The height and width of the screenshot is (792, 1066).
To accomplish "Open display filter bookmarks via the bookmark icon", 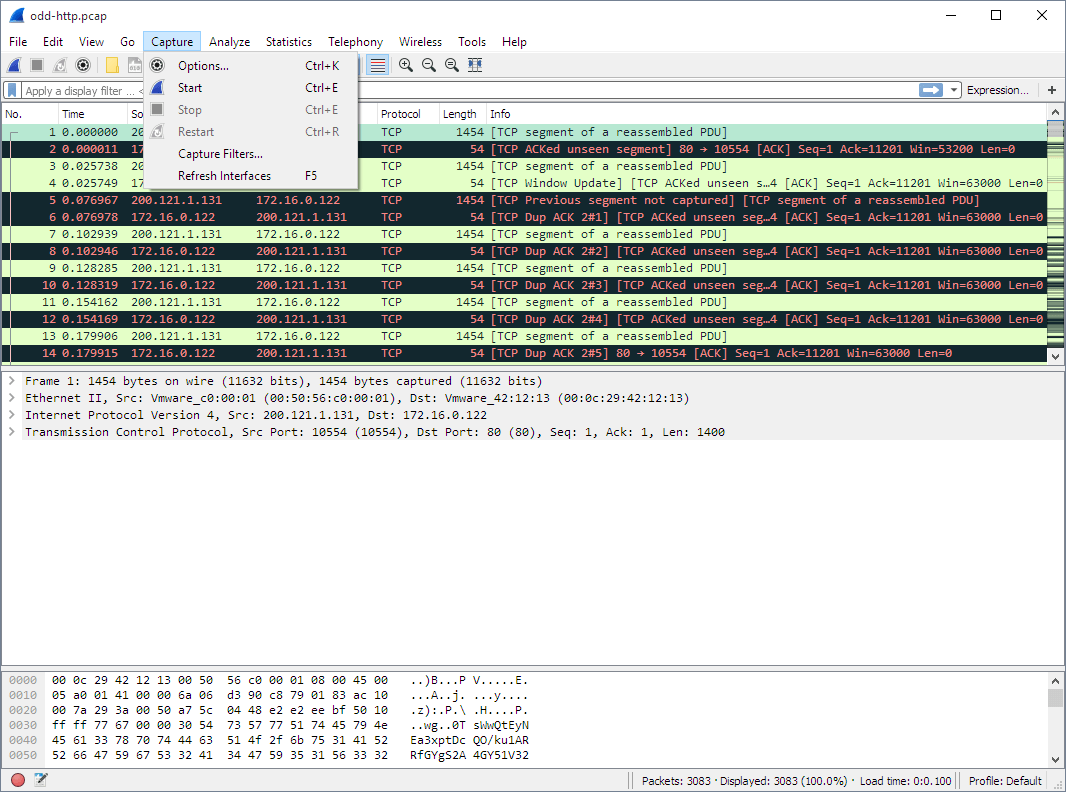I will point(12,89).
